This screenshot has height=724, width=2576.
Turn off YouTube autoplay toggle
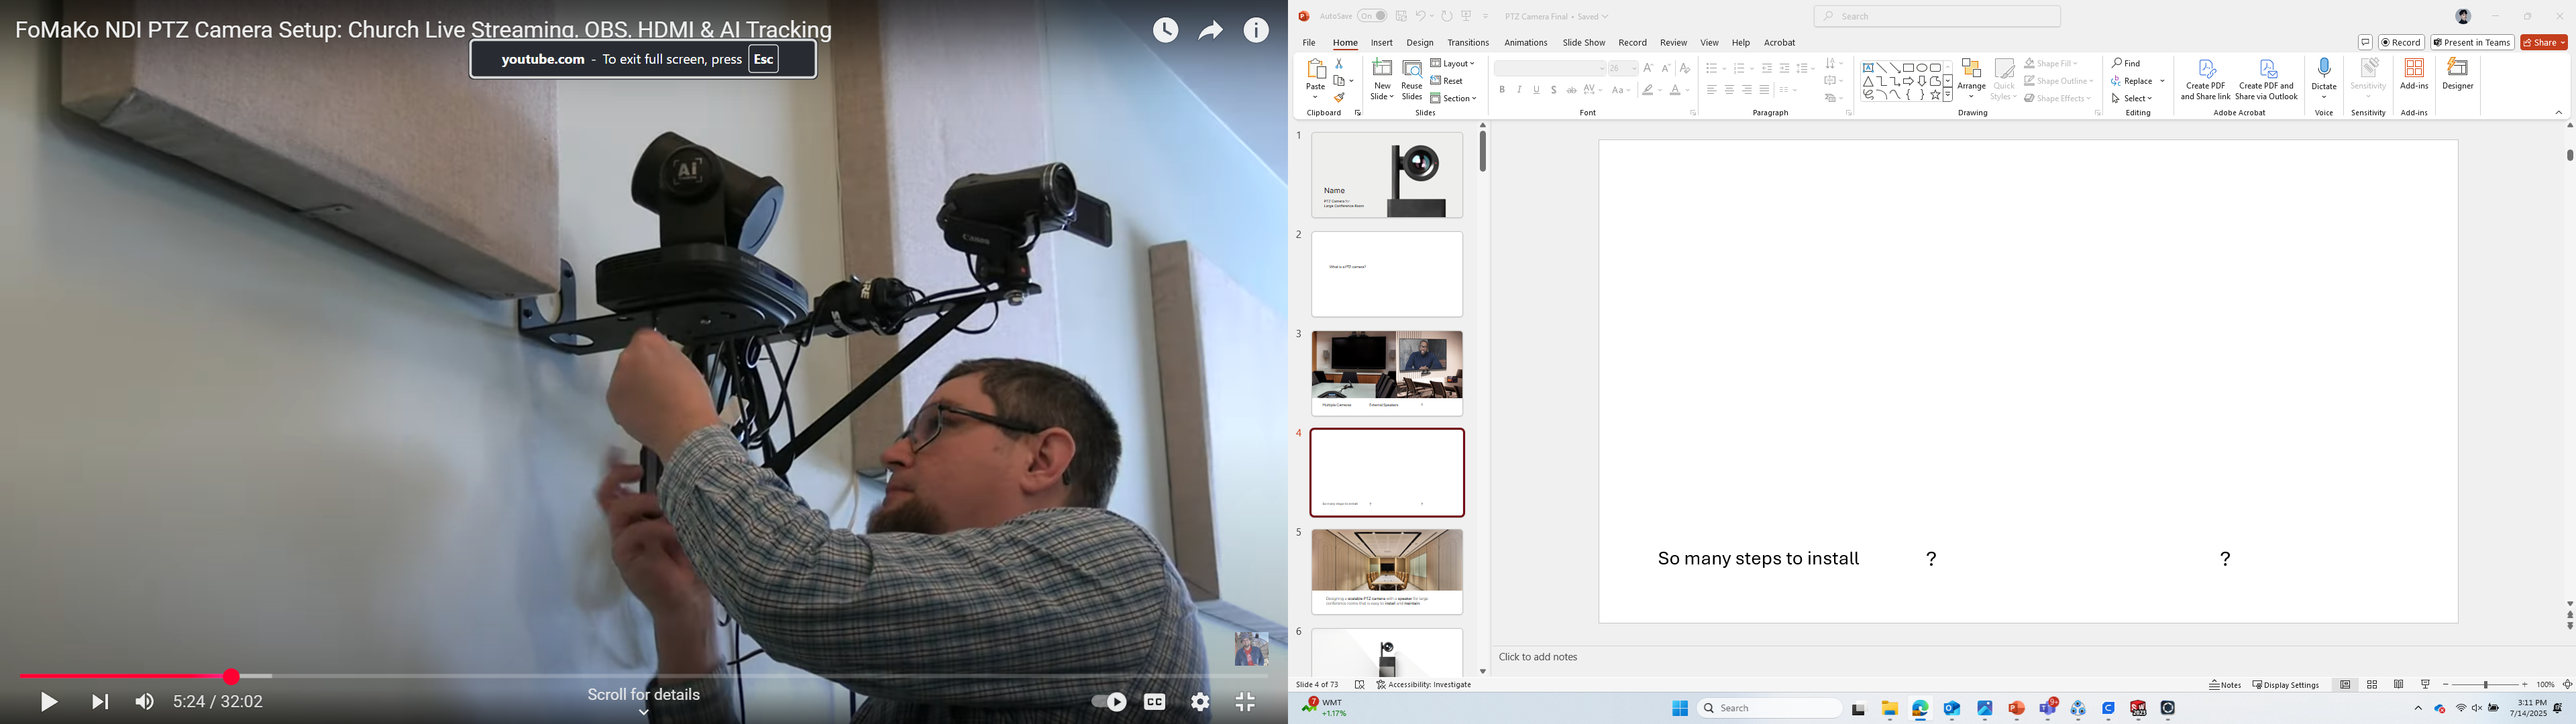tap(1109, 702)
